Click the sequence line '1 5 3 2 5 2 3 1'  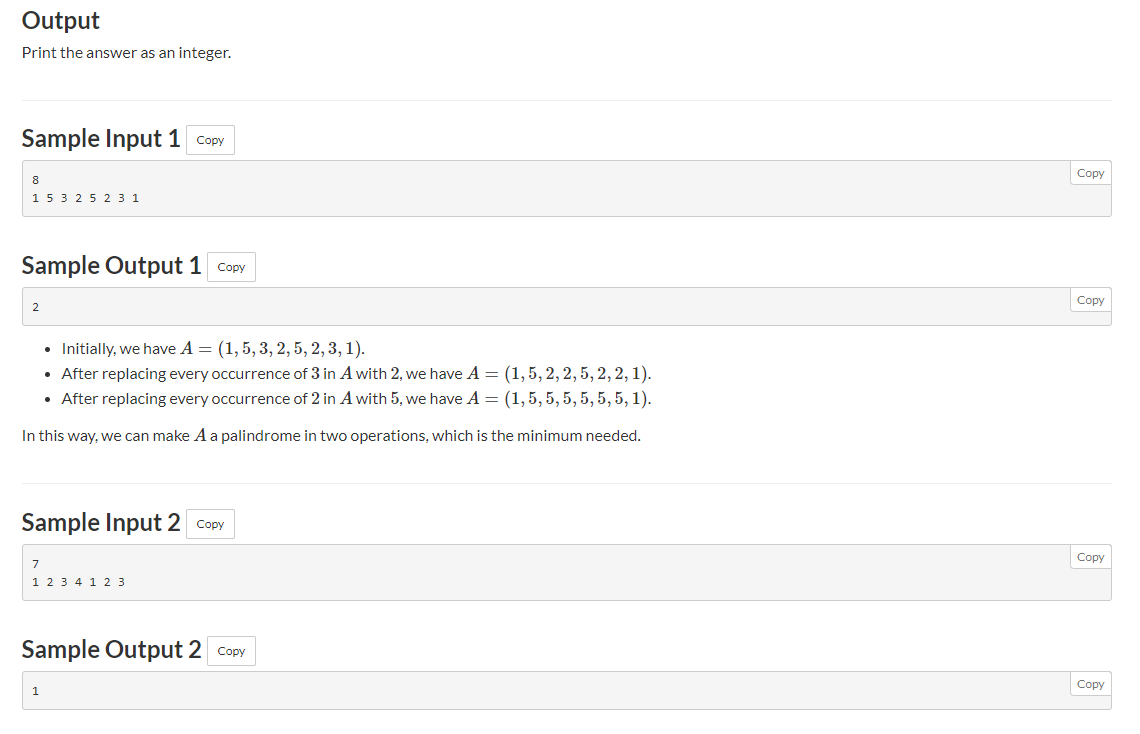tap(86, 197)
